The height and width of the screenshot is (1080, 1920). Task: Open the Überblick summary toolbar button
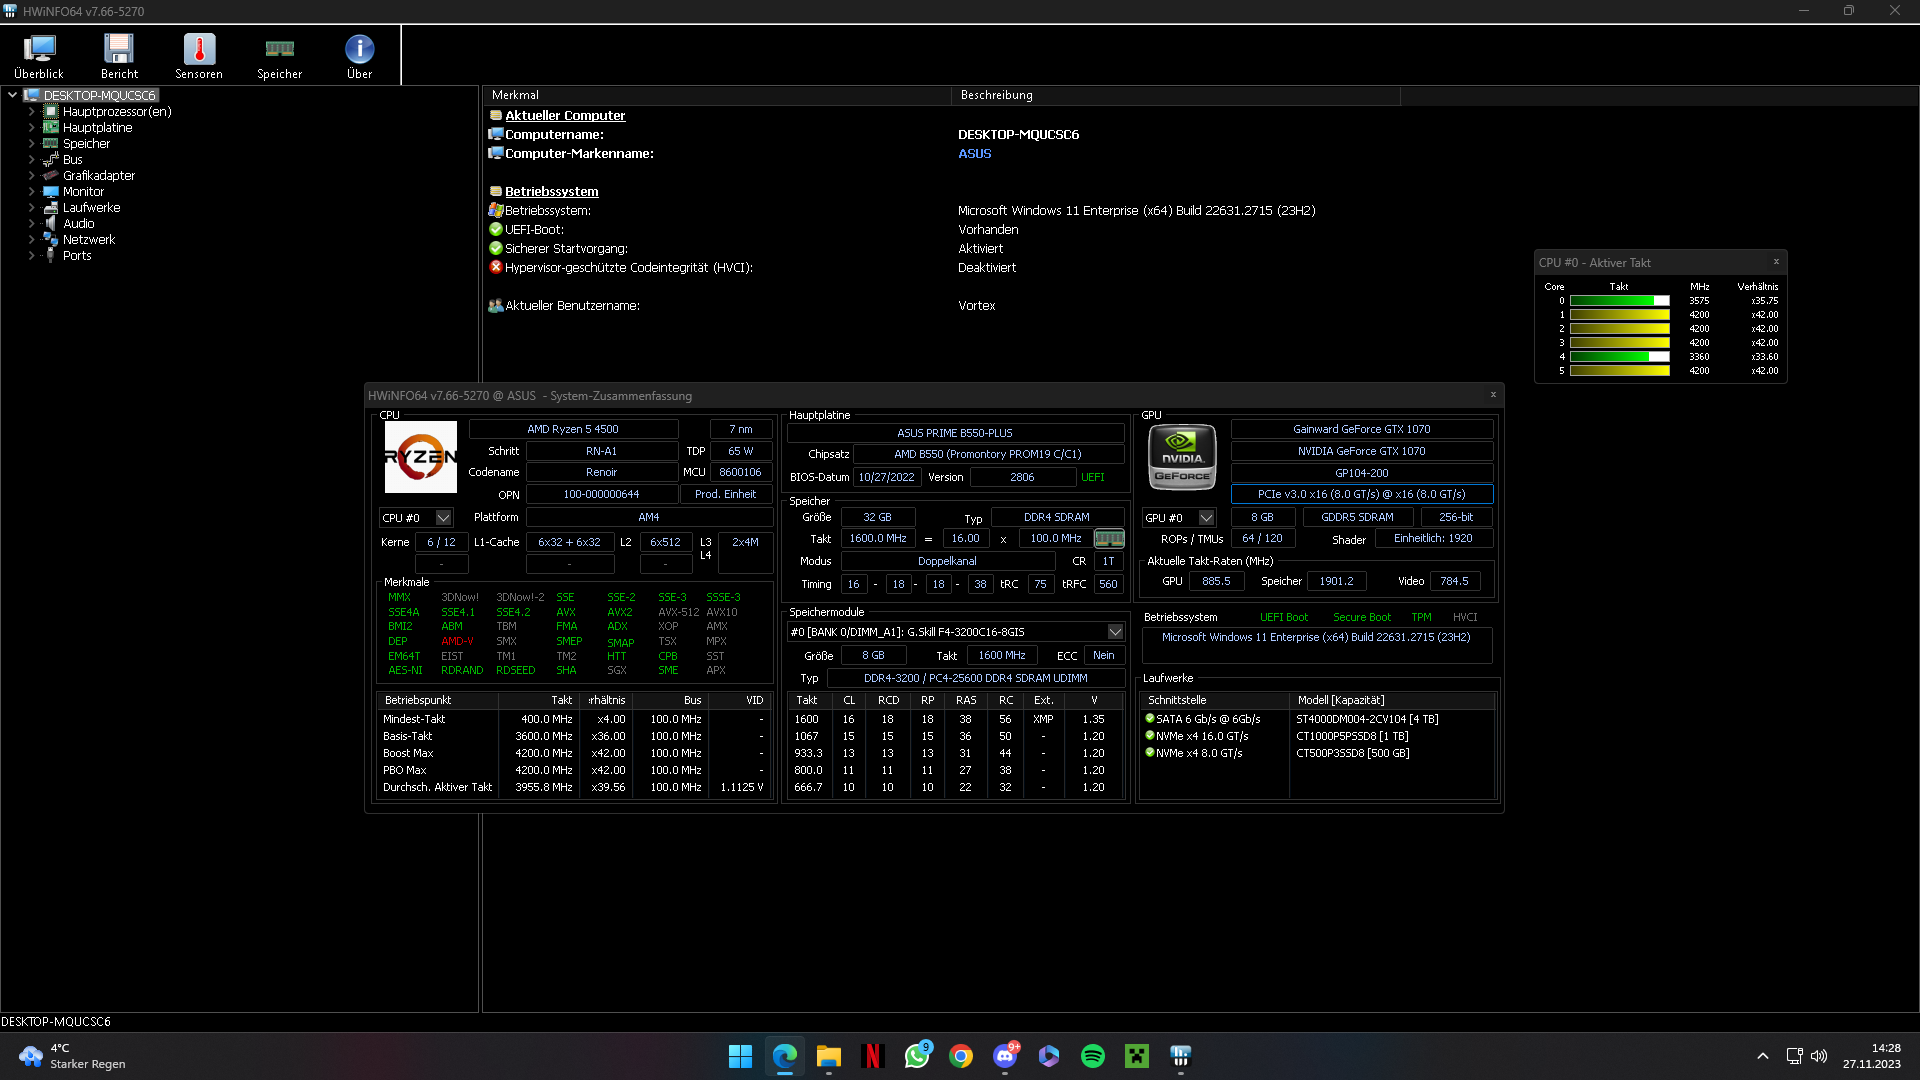tap(39, 56)
